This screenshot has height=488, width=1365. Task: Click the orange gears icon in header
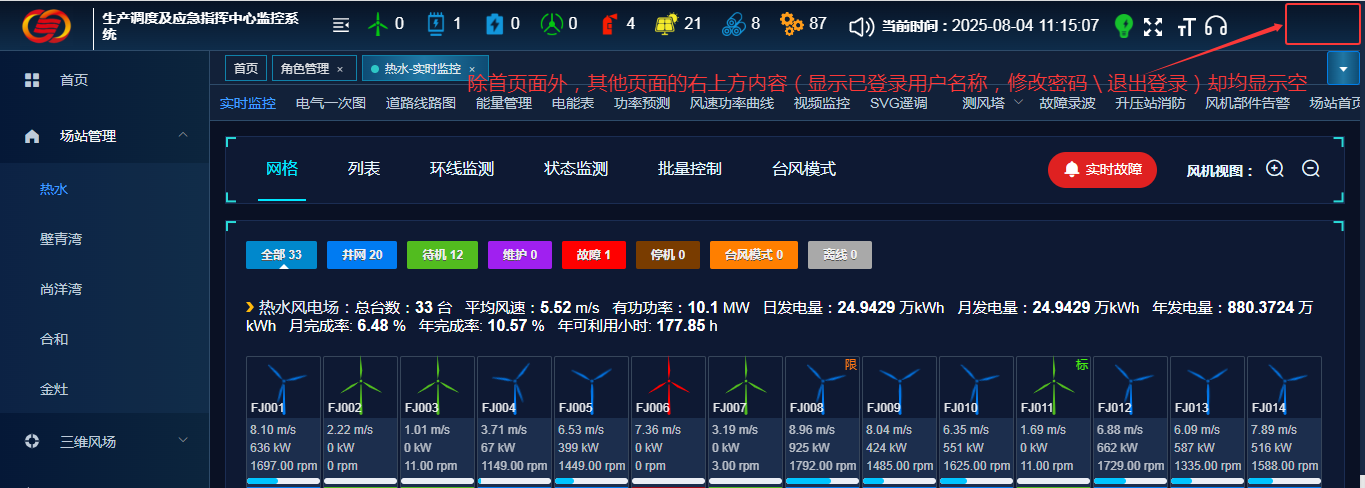[x=791, y=24]
